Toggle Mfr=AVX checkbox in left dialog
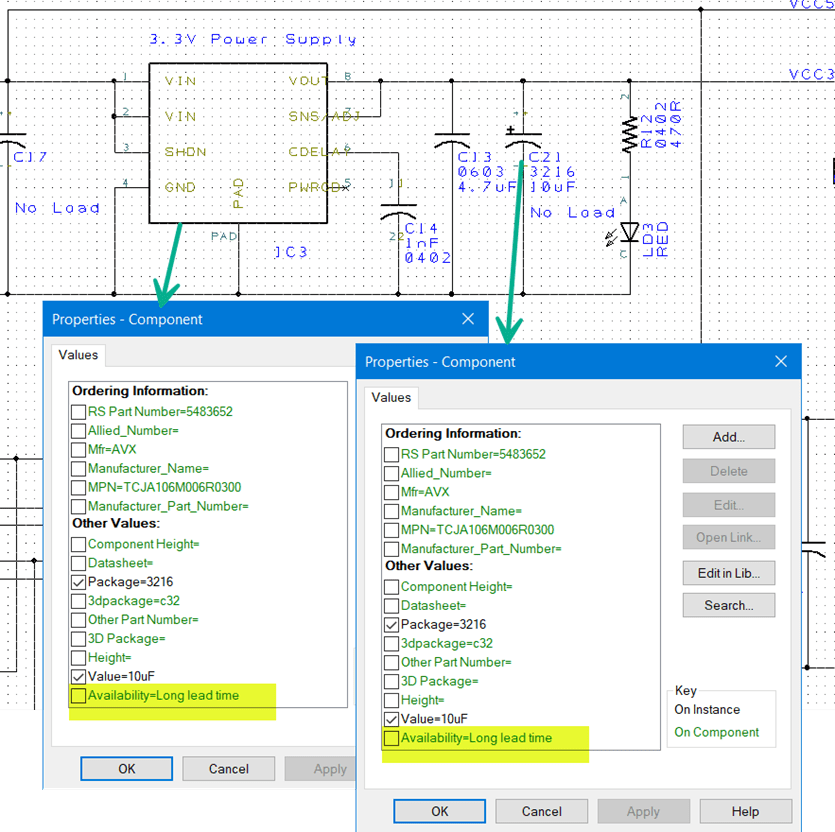835x832 pixels. click(78, 450)
